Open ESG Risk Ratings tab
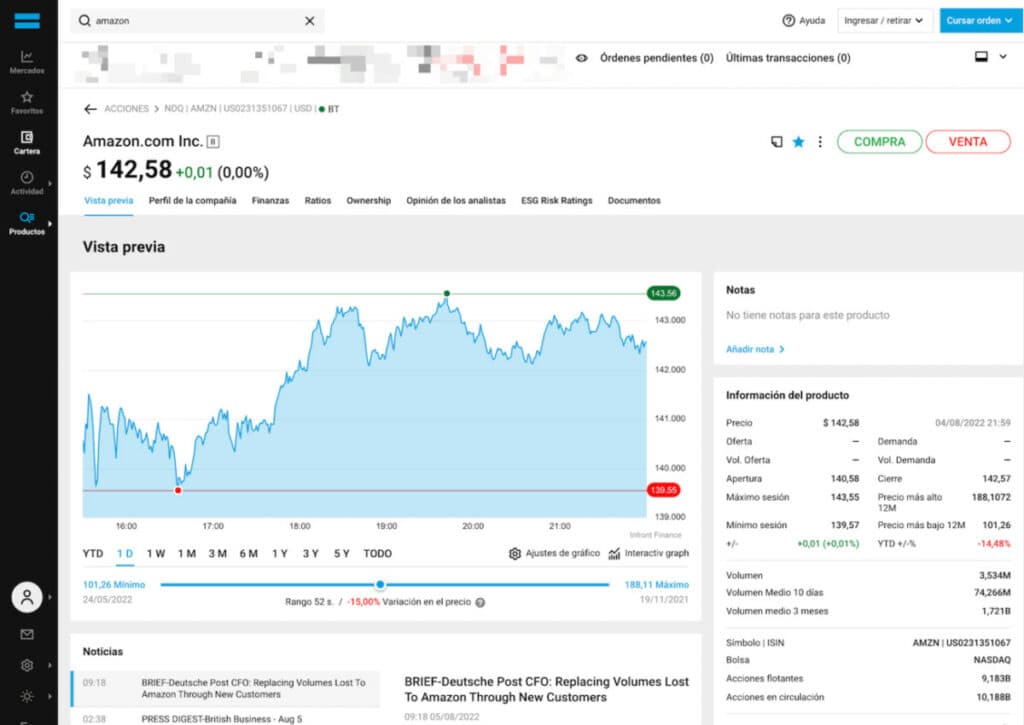This screenshot has width=1024, height=725. tap(556, 201)
